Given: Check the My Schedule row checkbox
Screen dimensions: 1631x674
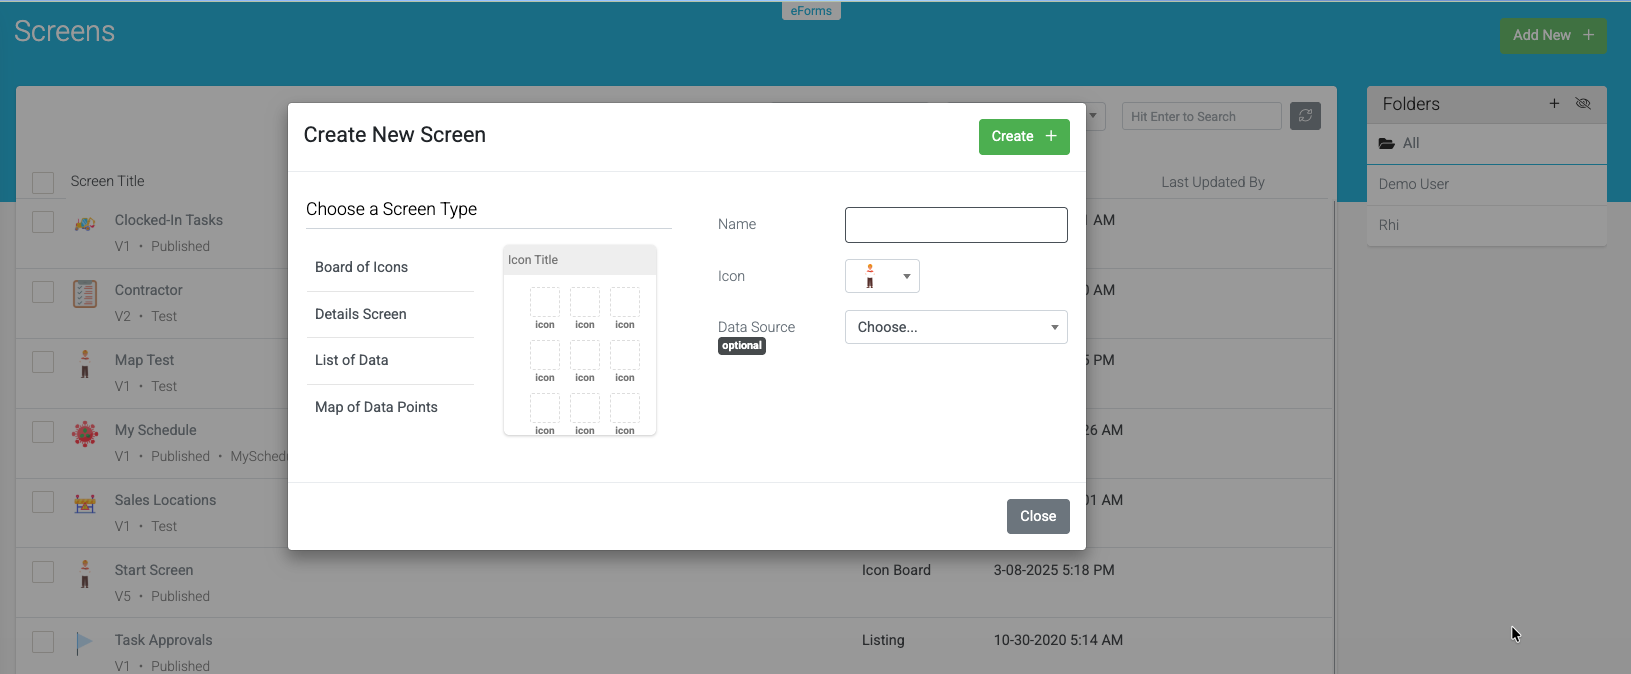Looking at the screenshot, I should pos(43,432).
